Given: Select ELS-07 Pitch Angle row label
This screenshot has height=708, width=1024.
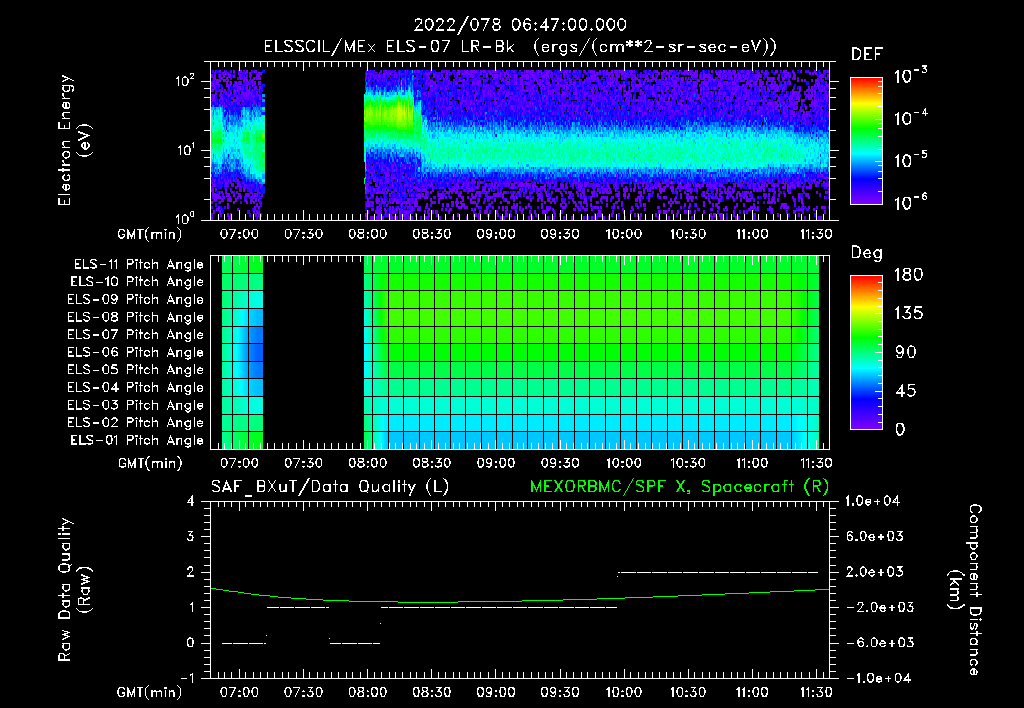Looking at the screenshot, I should [135, 334].
